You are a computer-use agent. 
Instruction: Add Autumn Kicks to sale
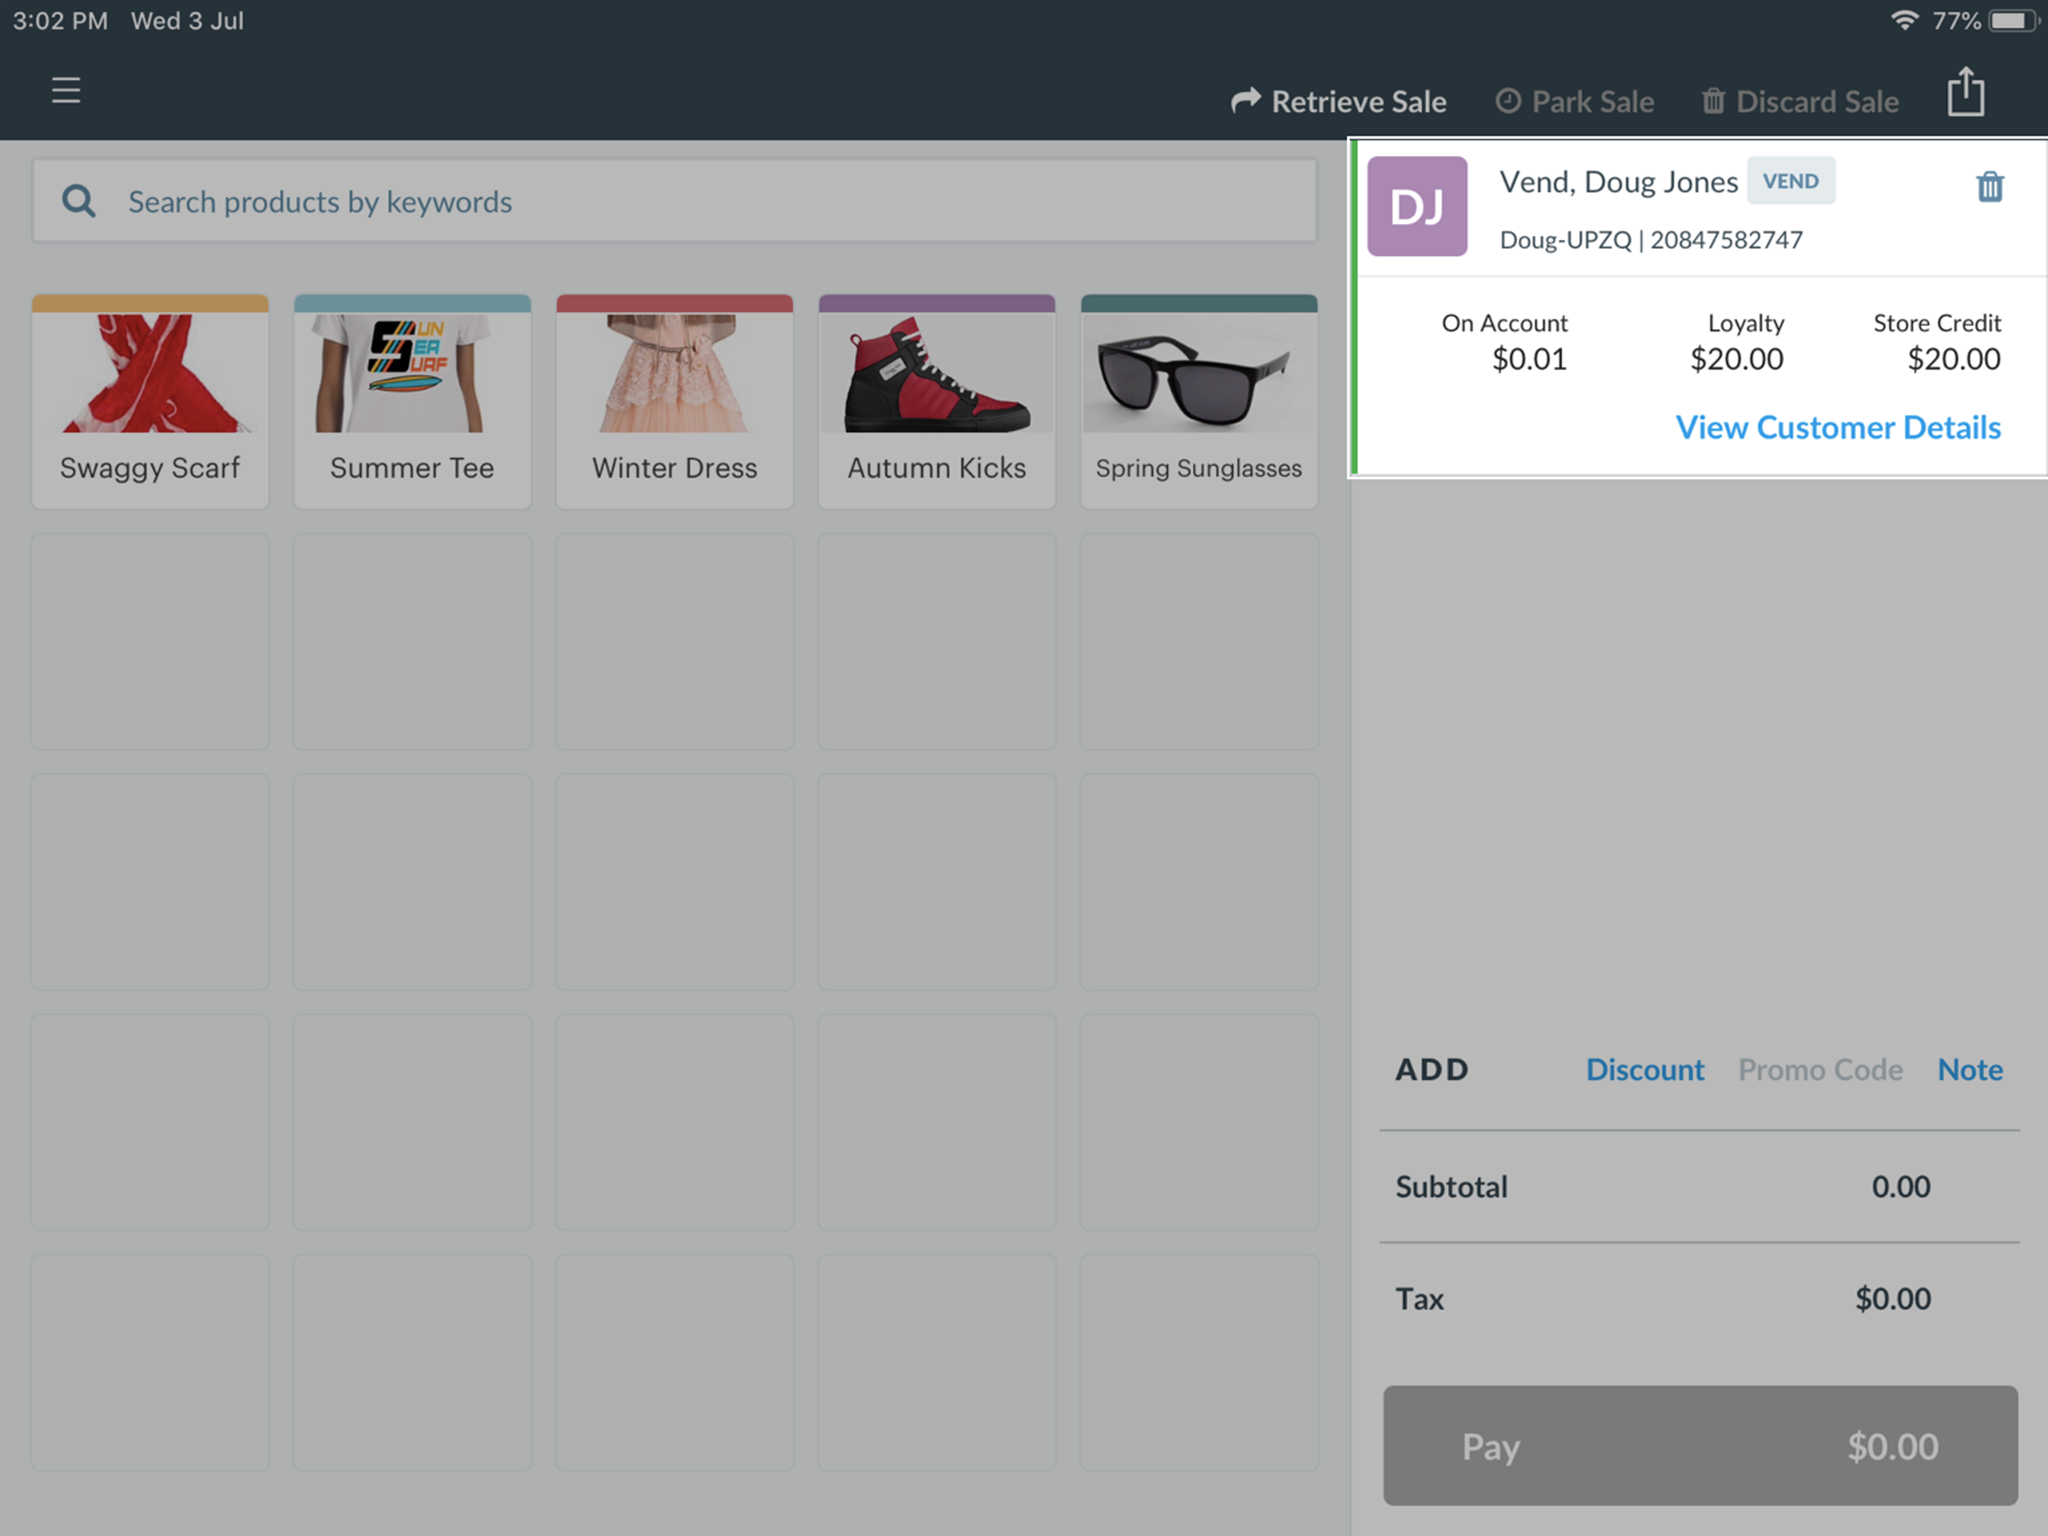tap(936, 402)
